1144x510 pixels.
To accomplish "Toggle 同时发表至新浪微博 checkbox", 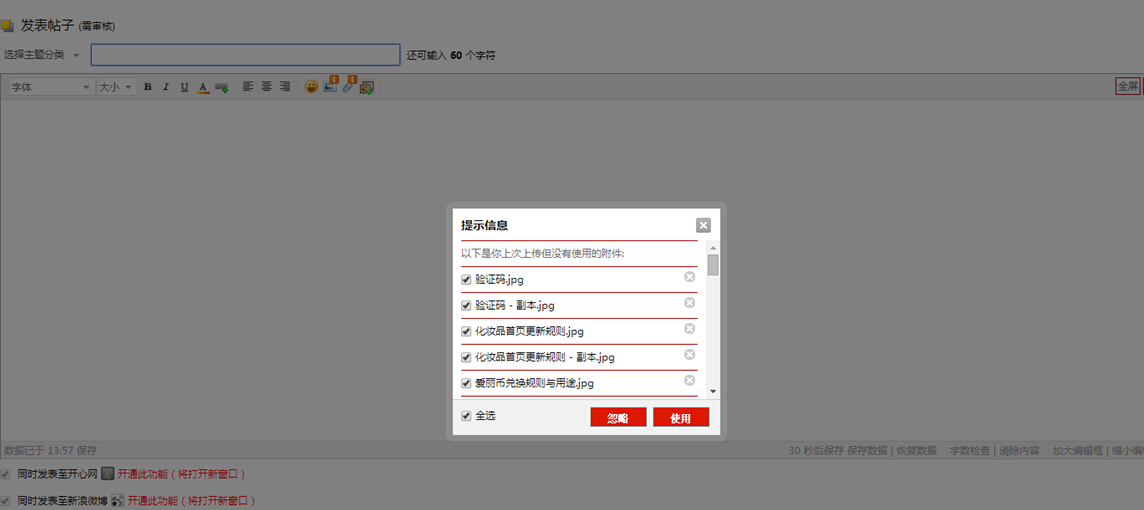I will coord(6,501).
